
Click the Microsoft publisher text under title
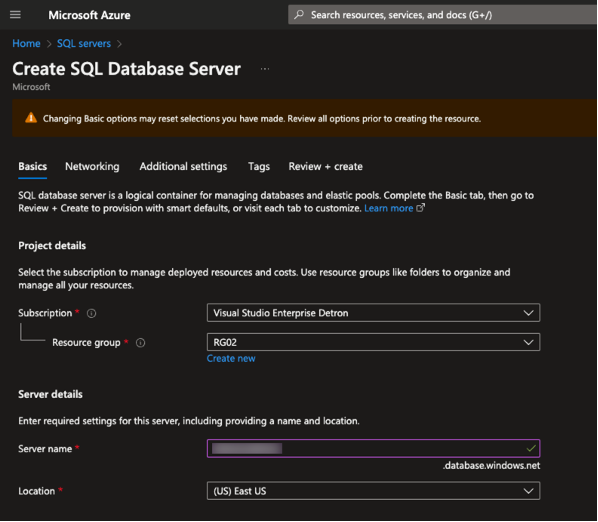pyautogui.click(x=31, y=87)
